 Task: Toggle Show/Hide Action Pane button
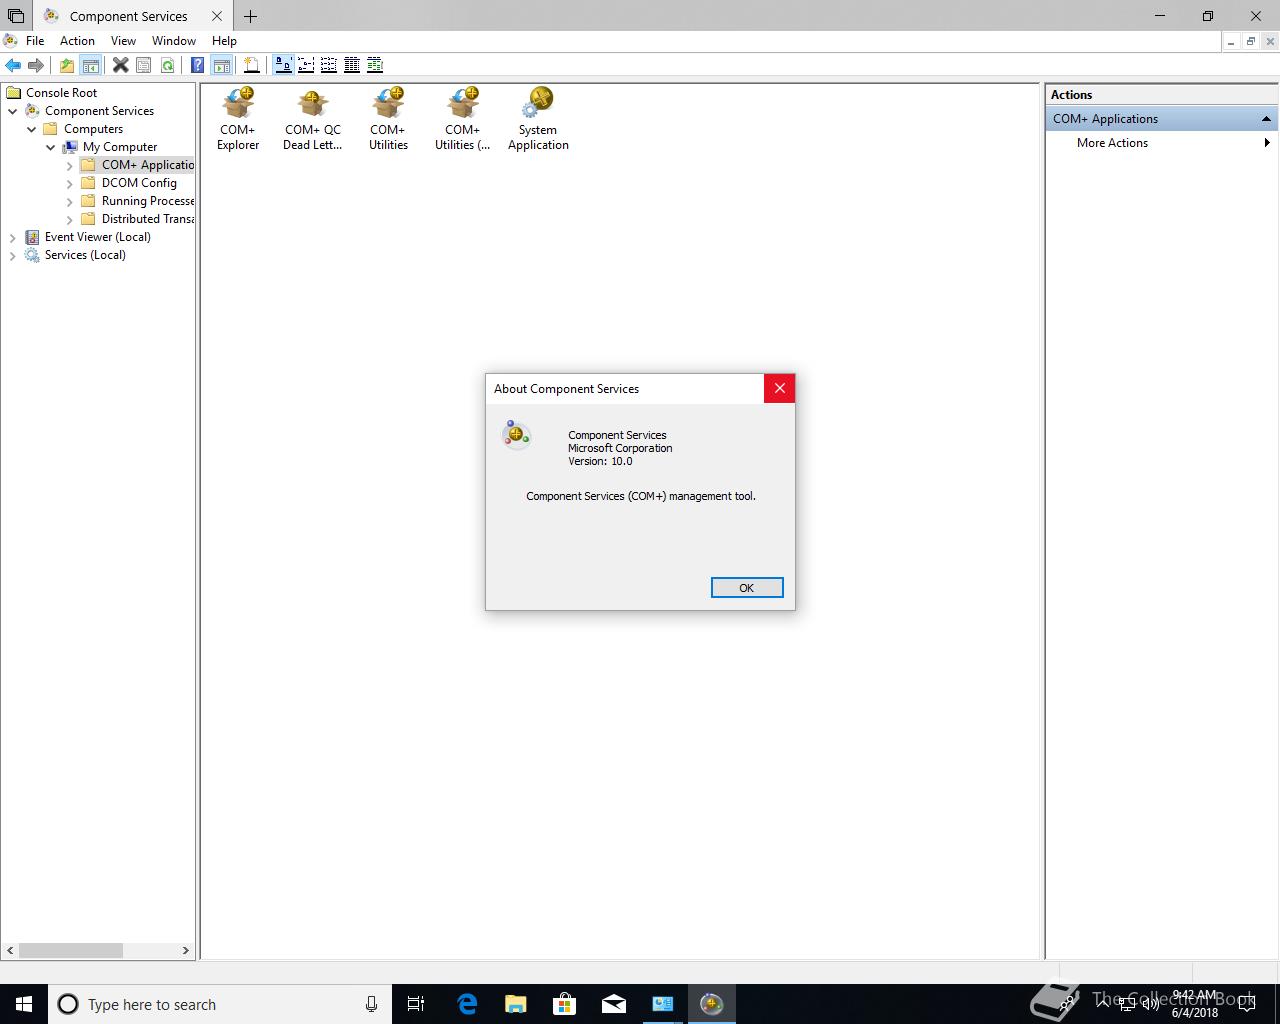coord(221,65)
